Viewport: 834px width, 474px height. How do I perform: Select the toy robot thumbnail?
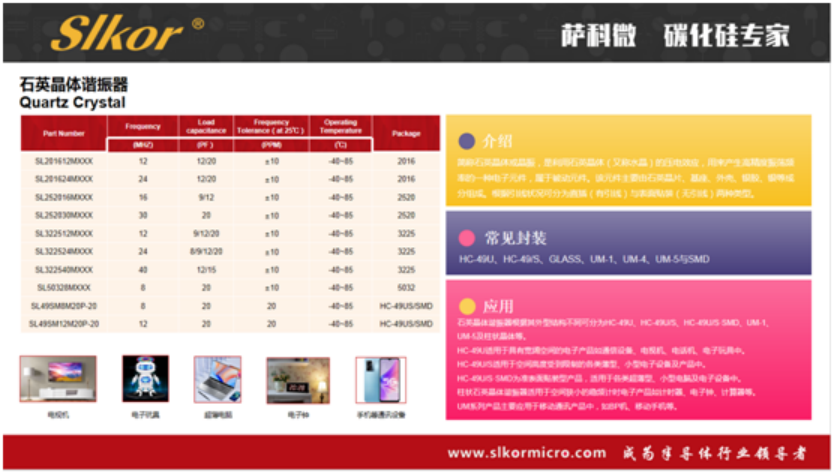click(145, 379)
